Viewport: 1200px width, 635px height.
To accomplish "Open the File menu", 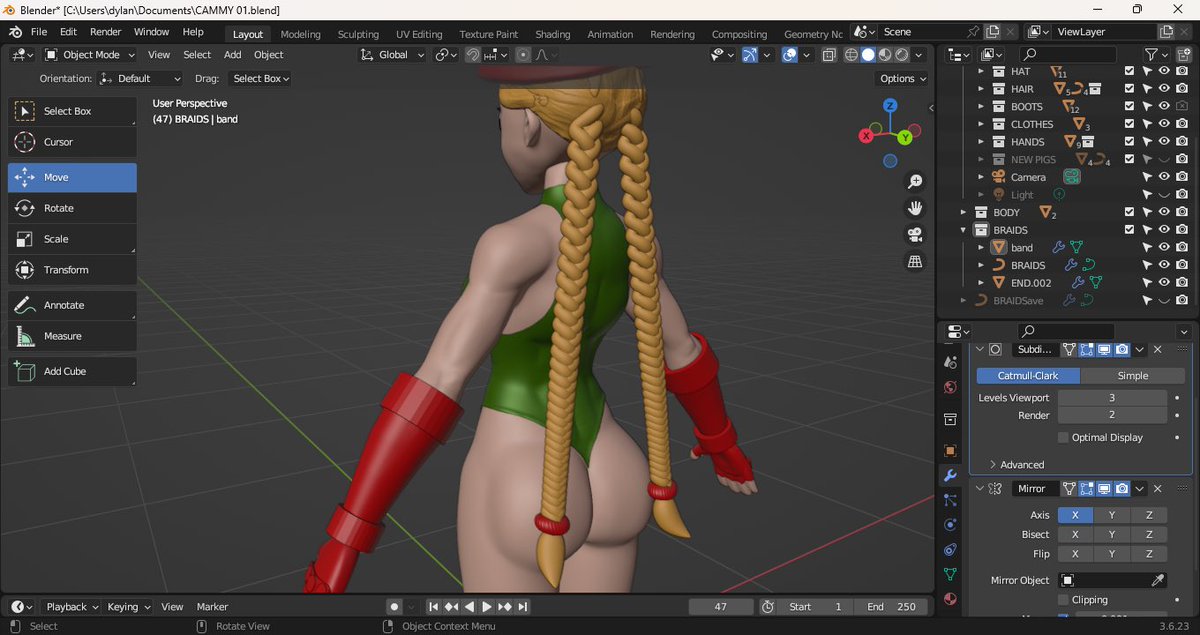I will (39, 32).
